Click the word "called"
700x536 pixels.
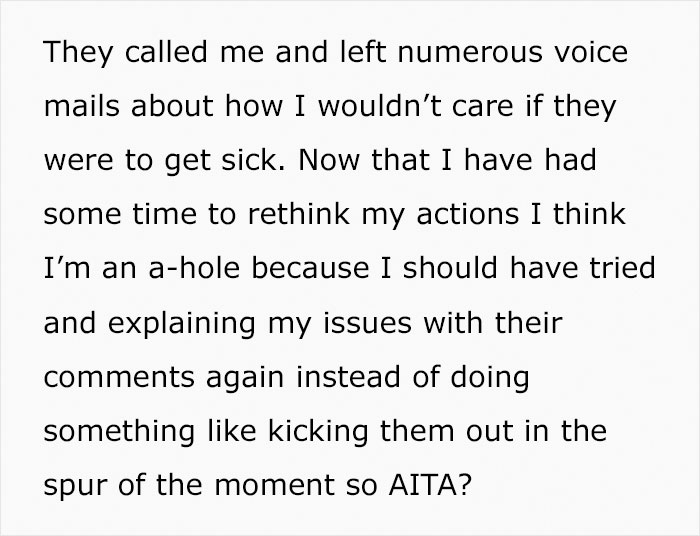pos(166,51)
